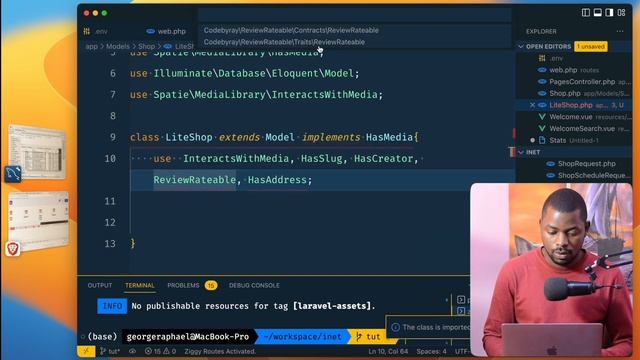This screenshot has height=360, width=640.
Task: Click Models breadcrumb segment
Action: [118, 46]
